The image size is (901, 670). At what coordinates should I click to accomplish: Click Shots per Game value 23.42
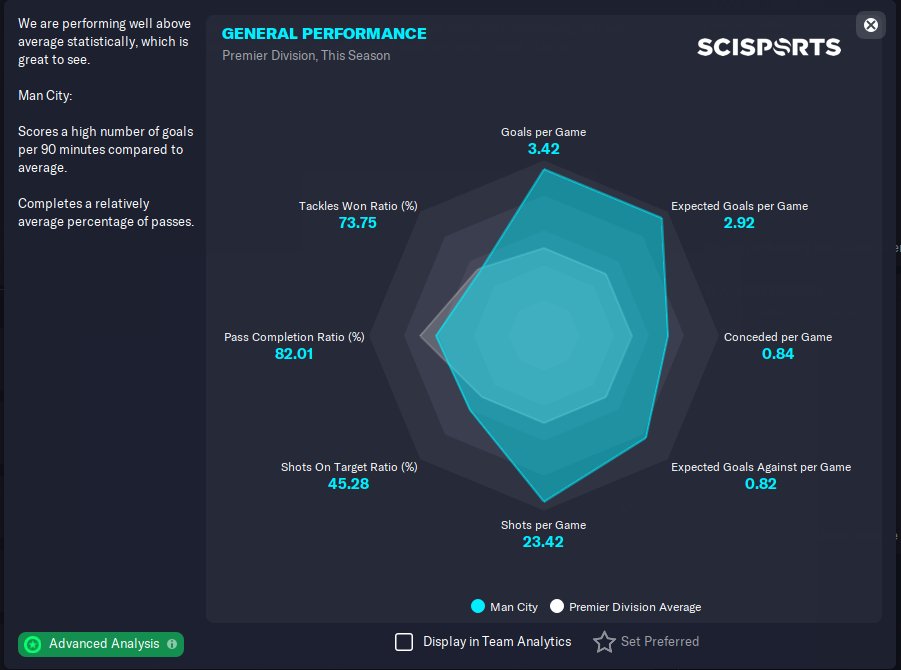point(543,542)
